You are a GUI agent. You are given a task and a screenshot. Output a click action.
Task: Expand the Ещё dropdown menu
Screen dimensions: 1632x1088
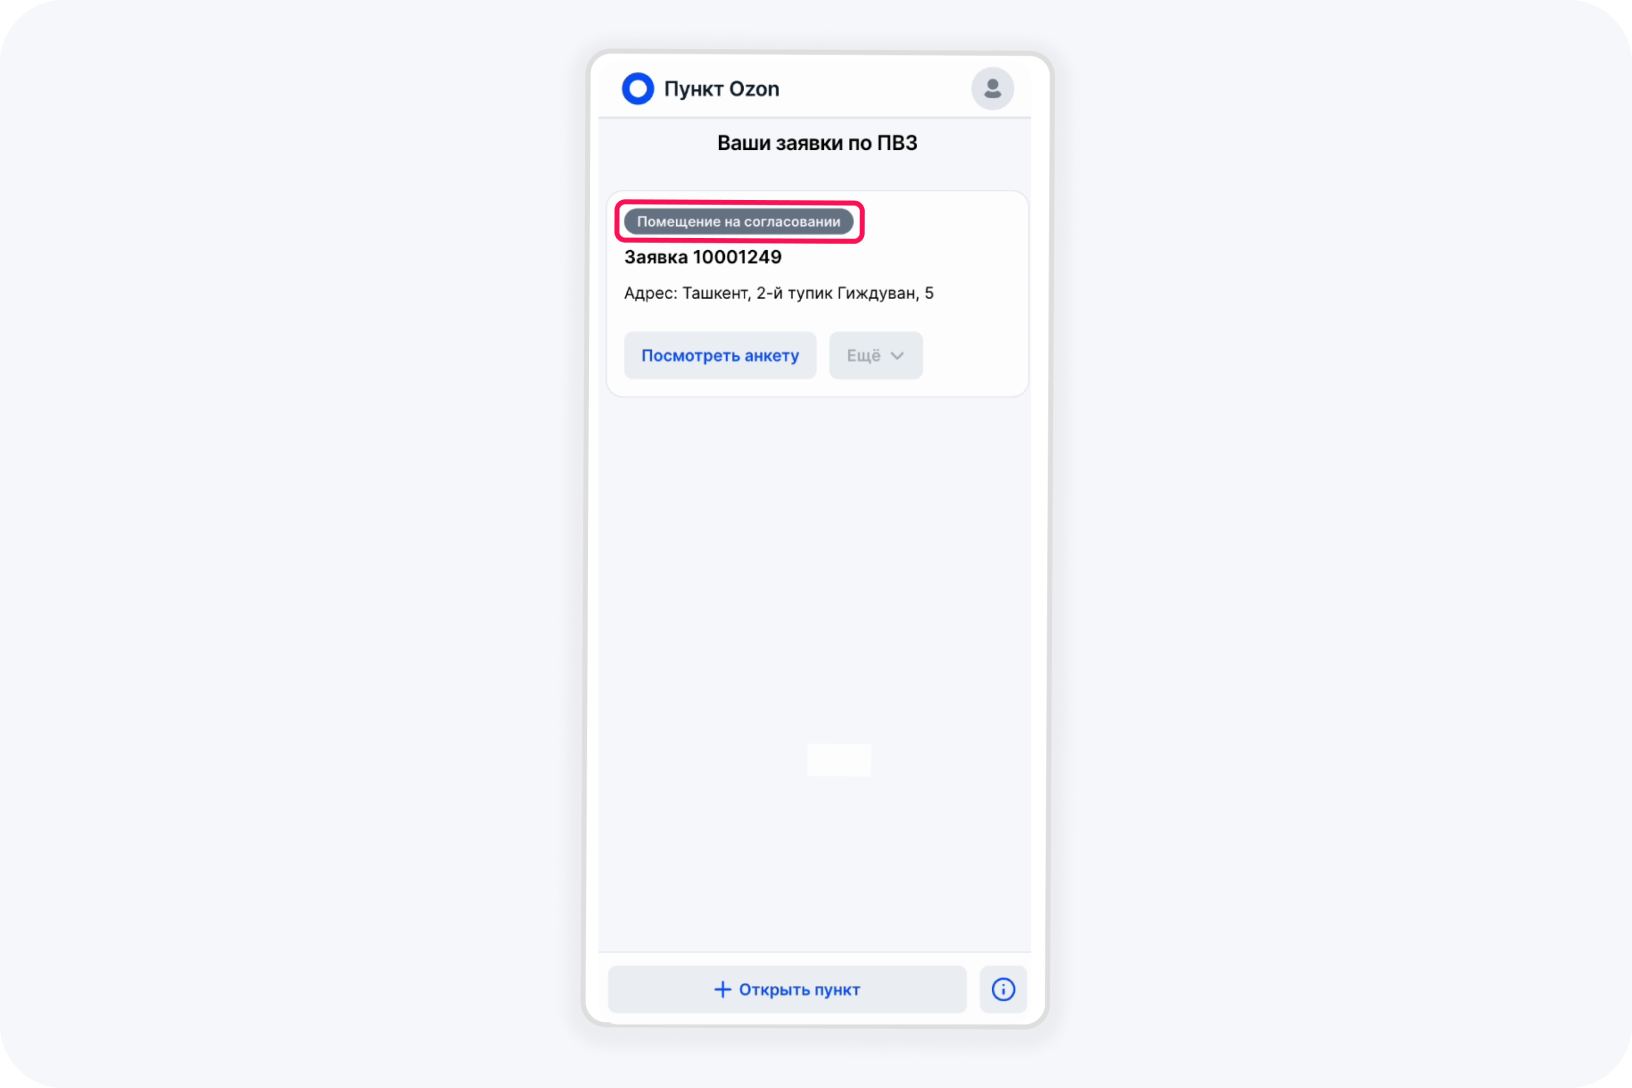[x=876, y=356]
